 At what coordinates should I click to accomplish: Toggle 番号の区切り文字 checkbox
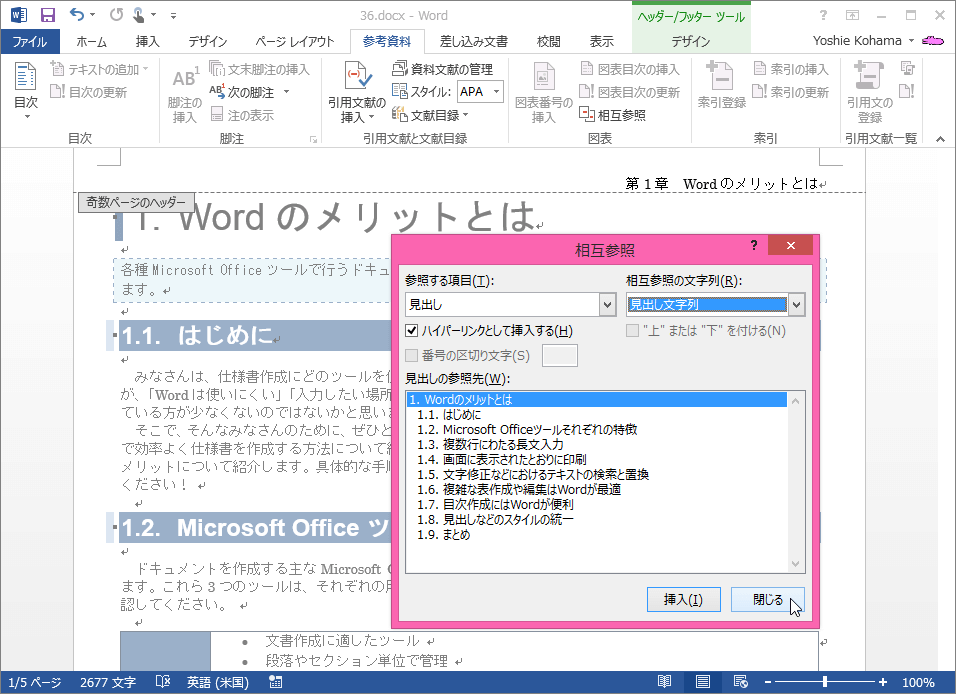[412, 356]
